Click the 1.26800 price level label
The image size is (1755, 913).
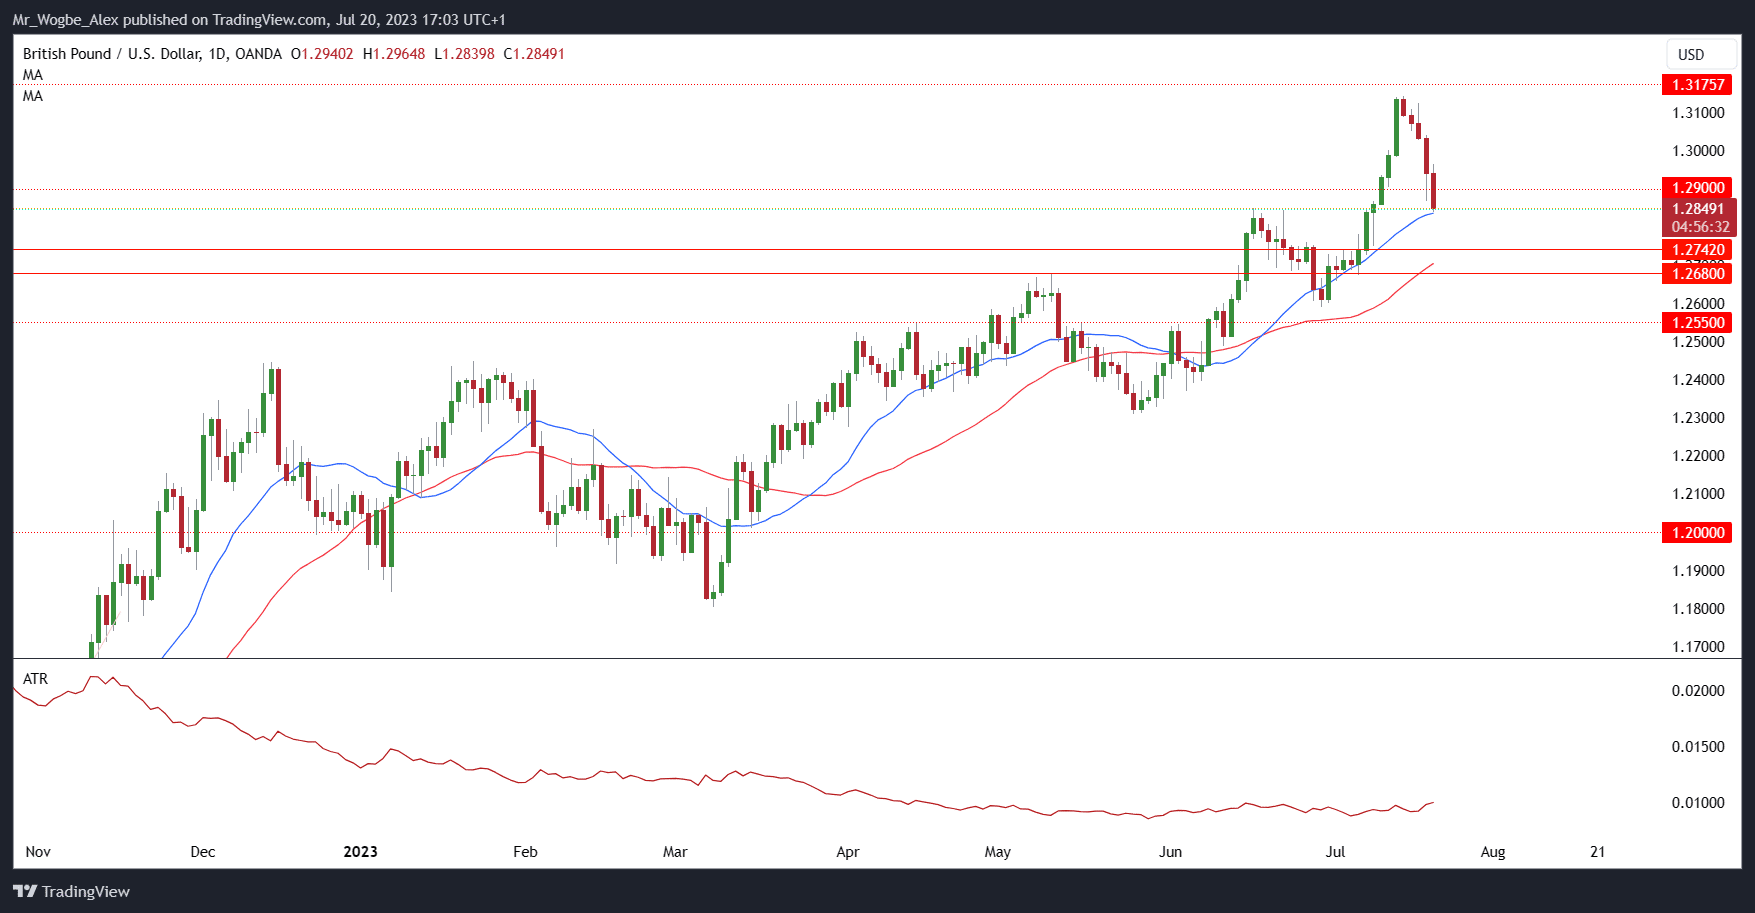1697,274
